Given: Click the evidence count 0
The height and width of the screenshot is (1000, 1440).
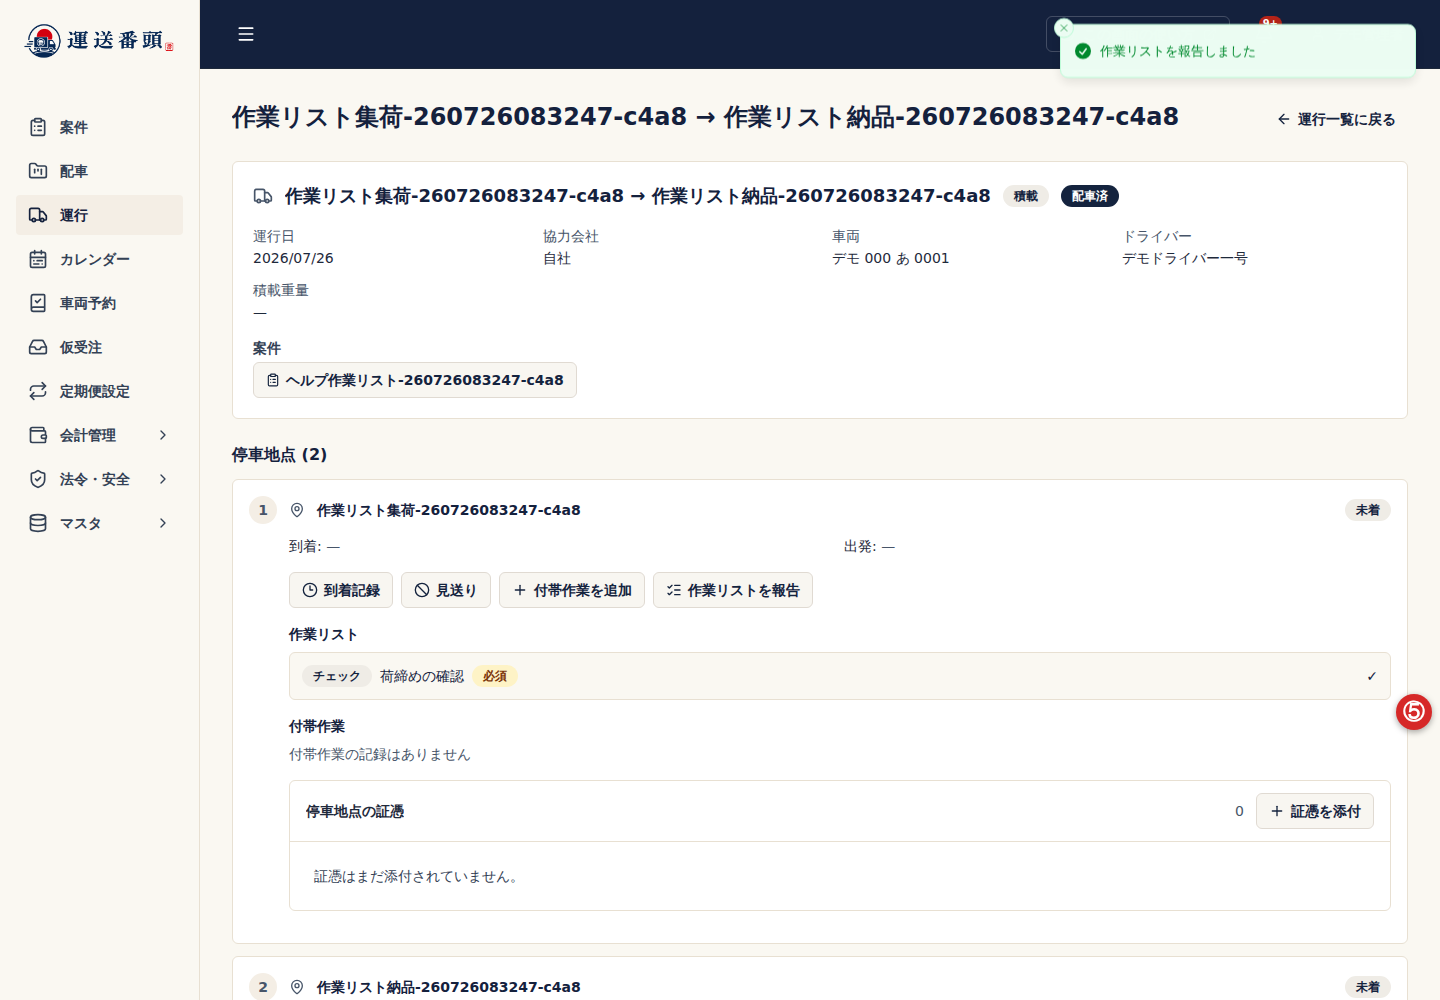Looking at the screenshot, I should click(1239, 811).
